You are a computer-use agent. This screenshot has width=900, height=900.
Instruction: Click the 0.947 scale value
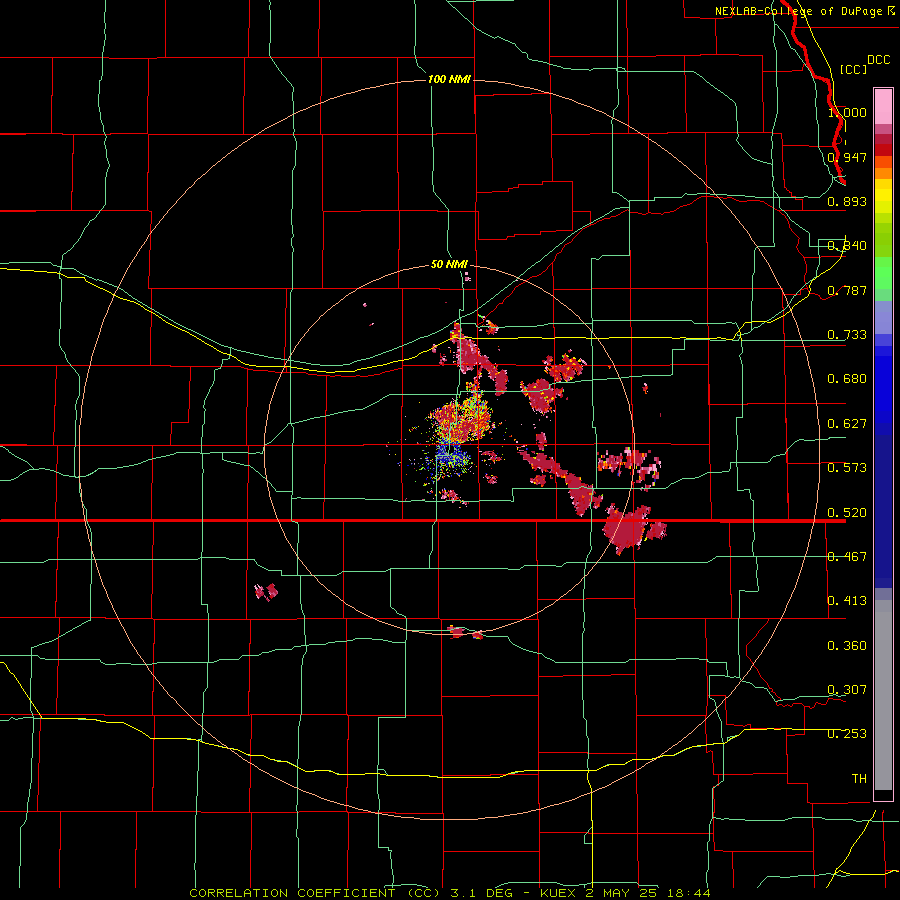click(x=847, y=157)
